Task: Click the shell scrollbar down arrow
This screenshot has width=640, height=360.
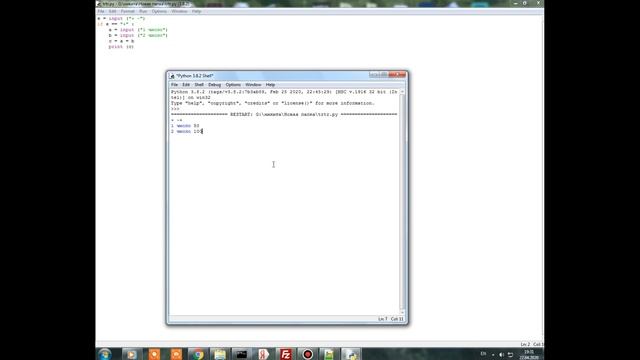Action: (402, 312)
